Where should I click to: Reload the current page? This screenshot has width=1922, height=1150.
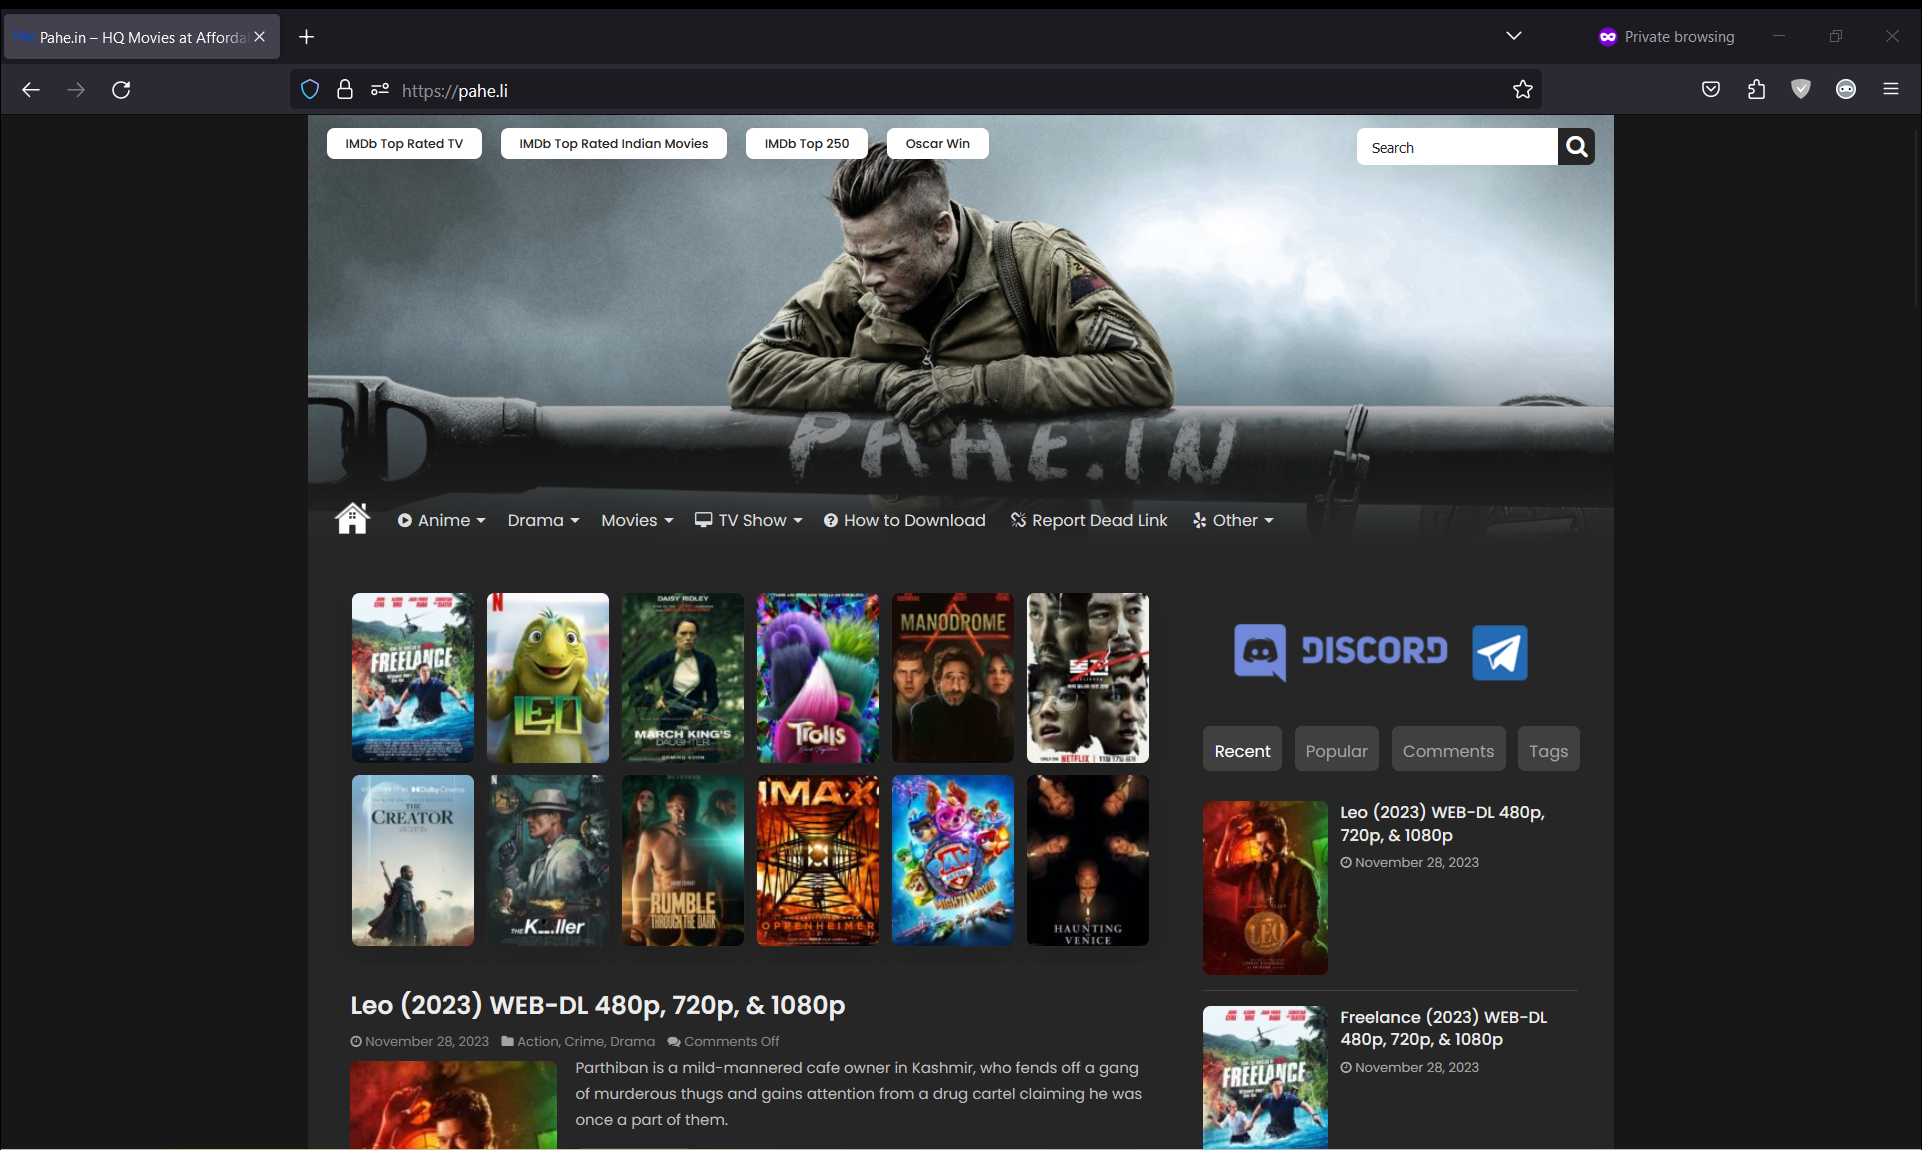point(121,90)
